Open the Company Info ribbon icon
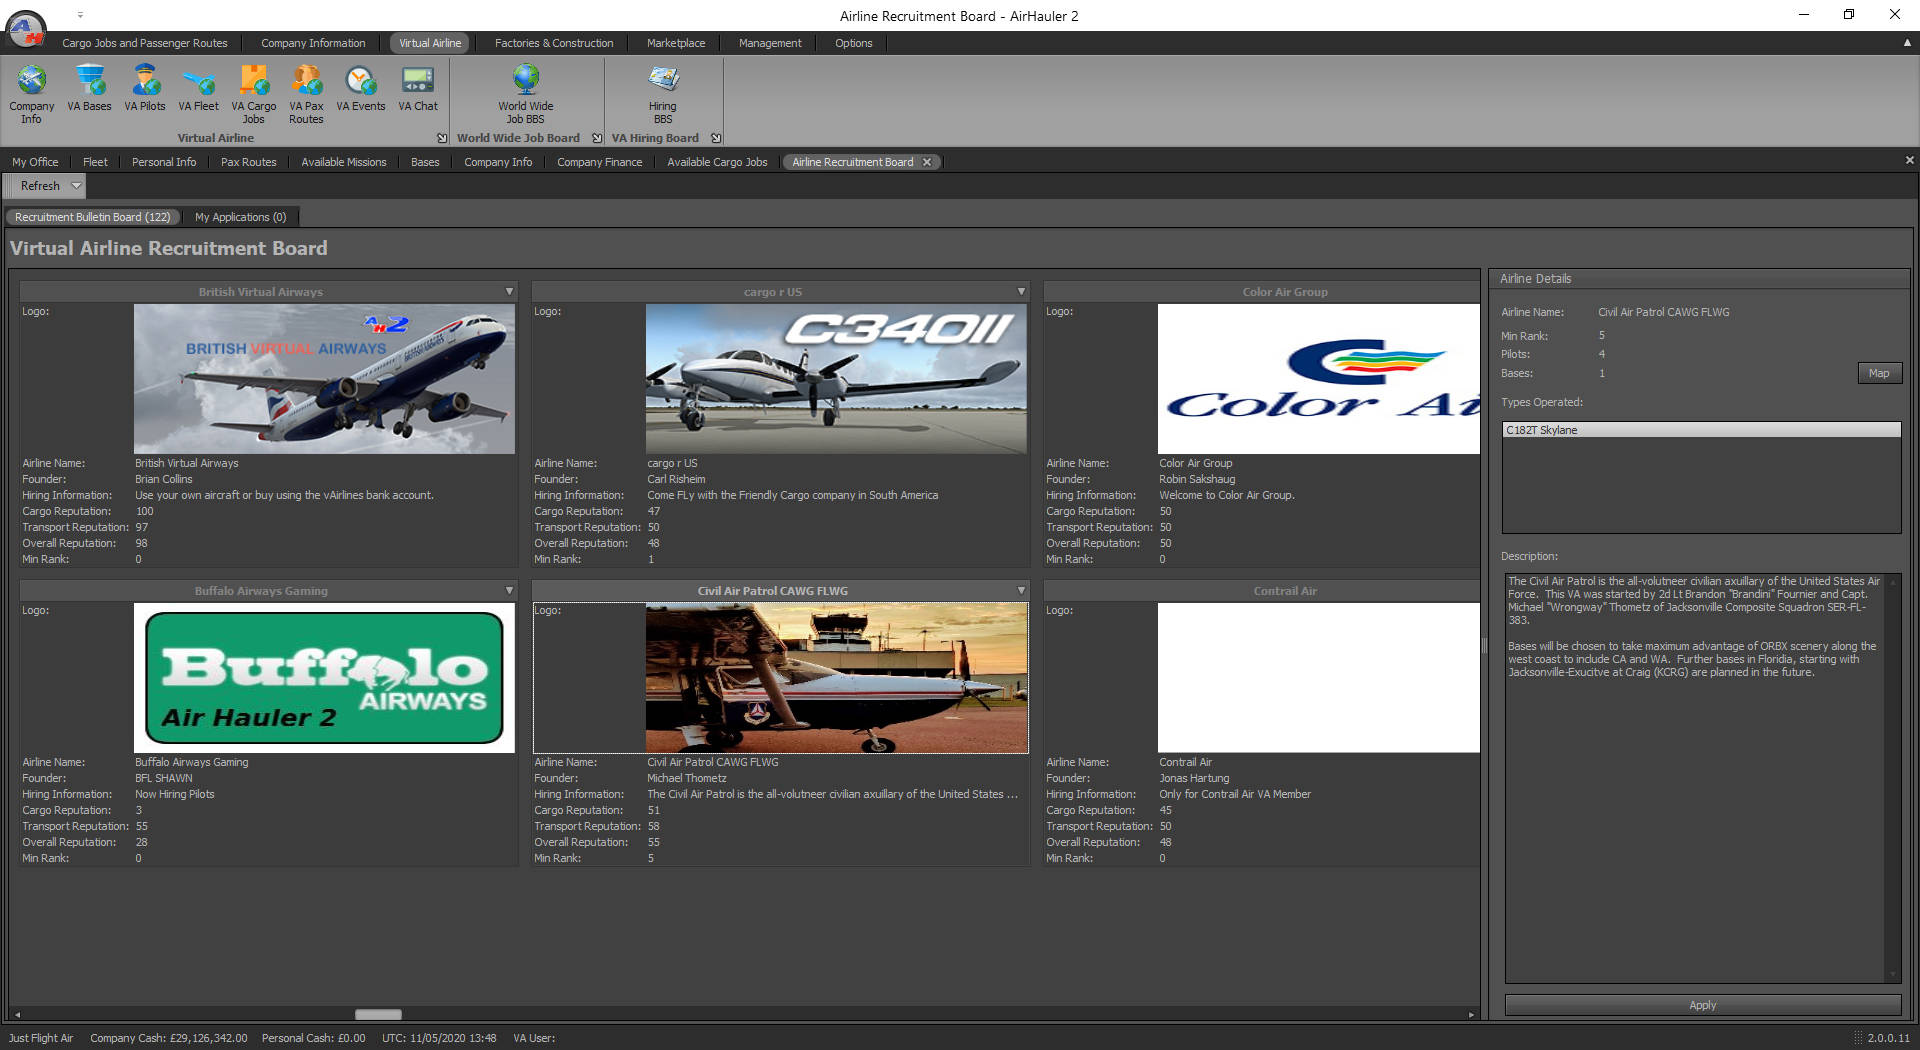 (x=32, y=95)
